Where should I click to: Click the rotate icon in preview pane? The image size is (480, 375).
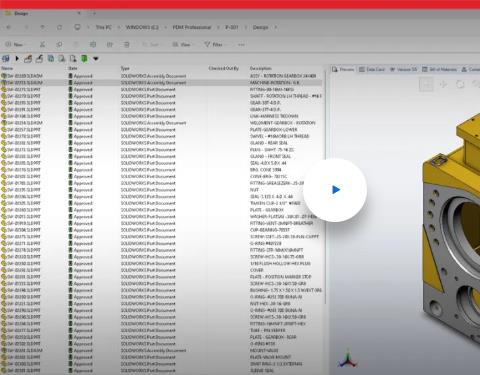[x=460, y=84]
